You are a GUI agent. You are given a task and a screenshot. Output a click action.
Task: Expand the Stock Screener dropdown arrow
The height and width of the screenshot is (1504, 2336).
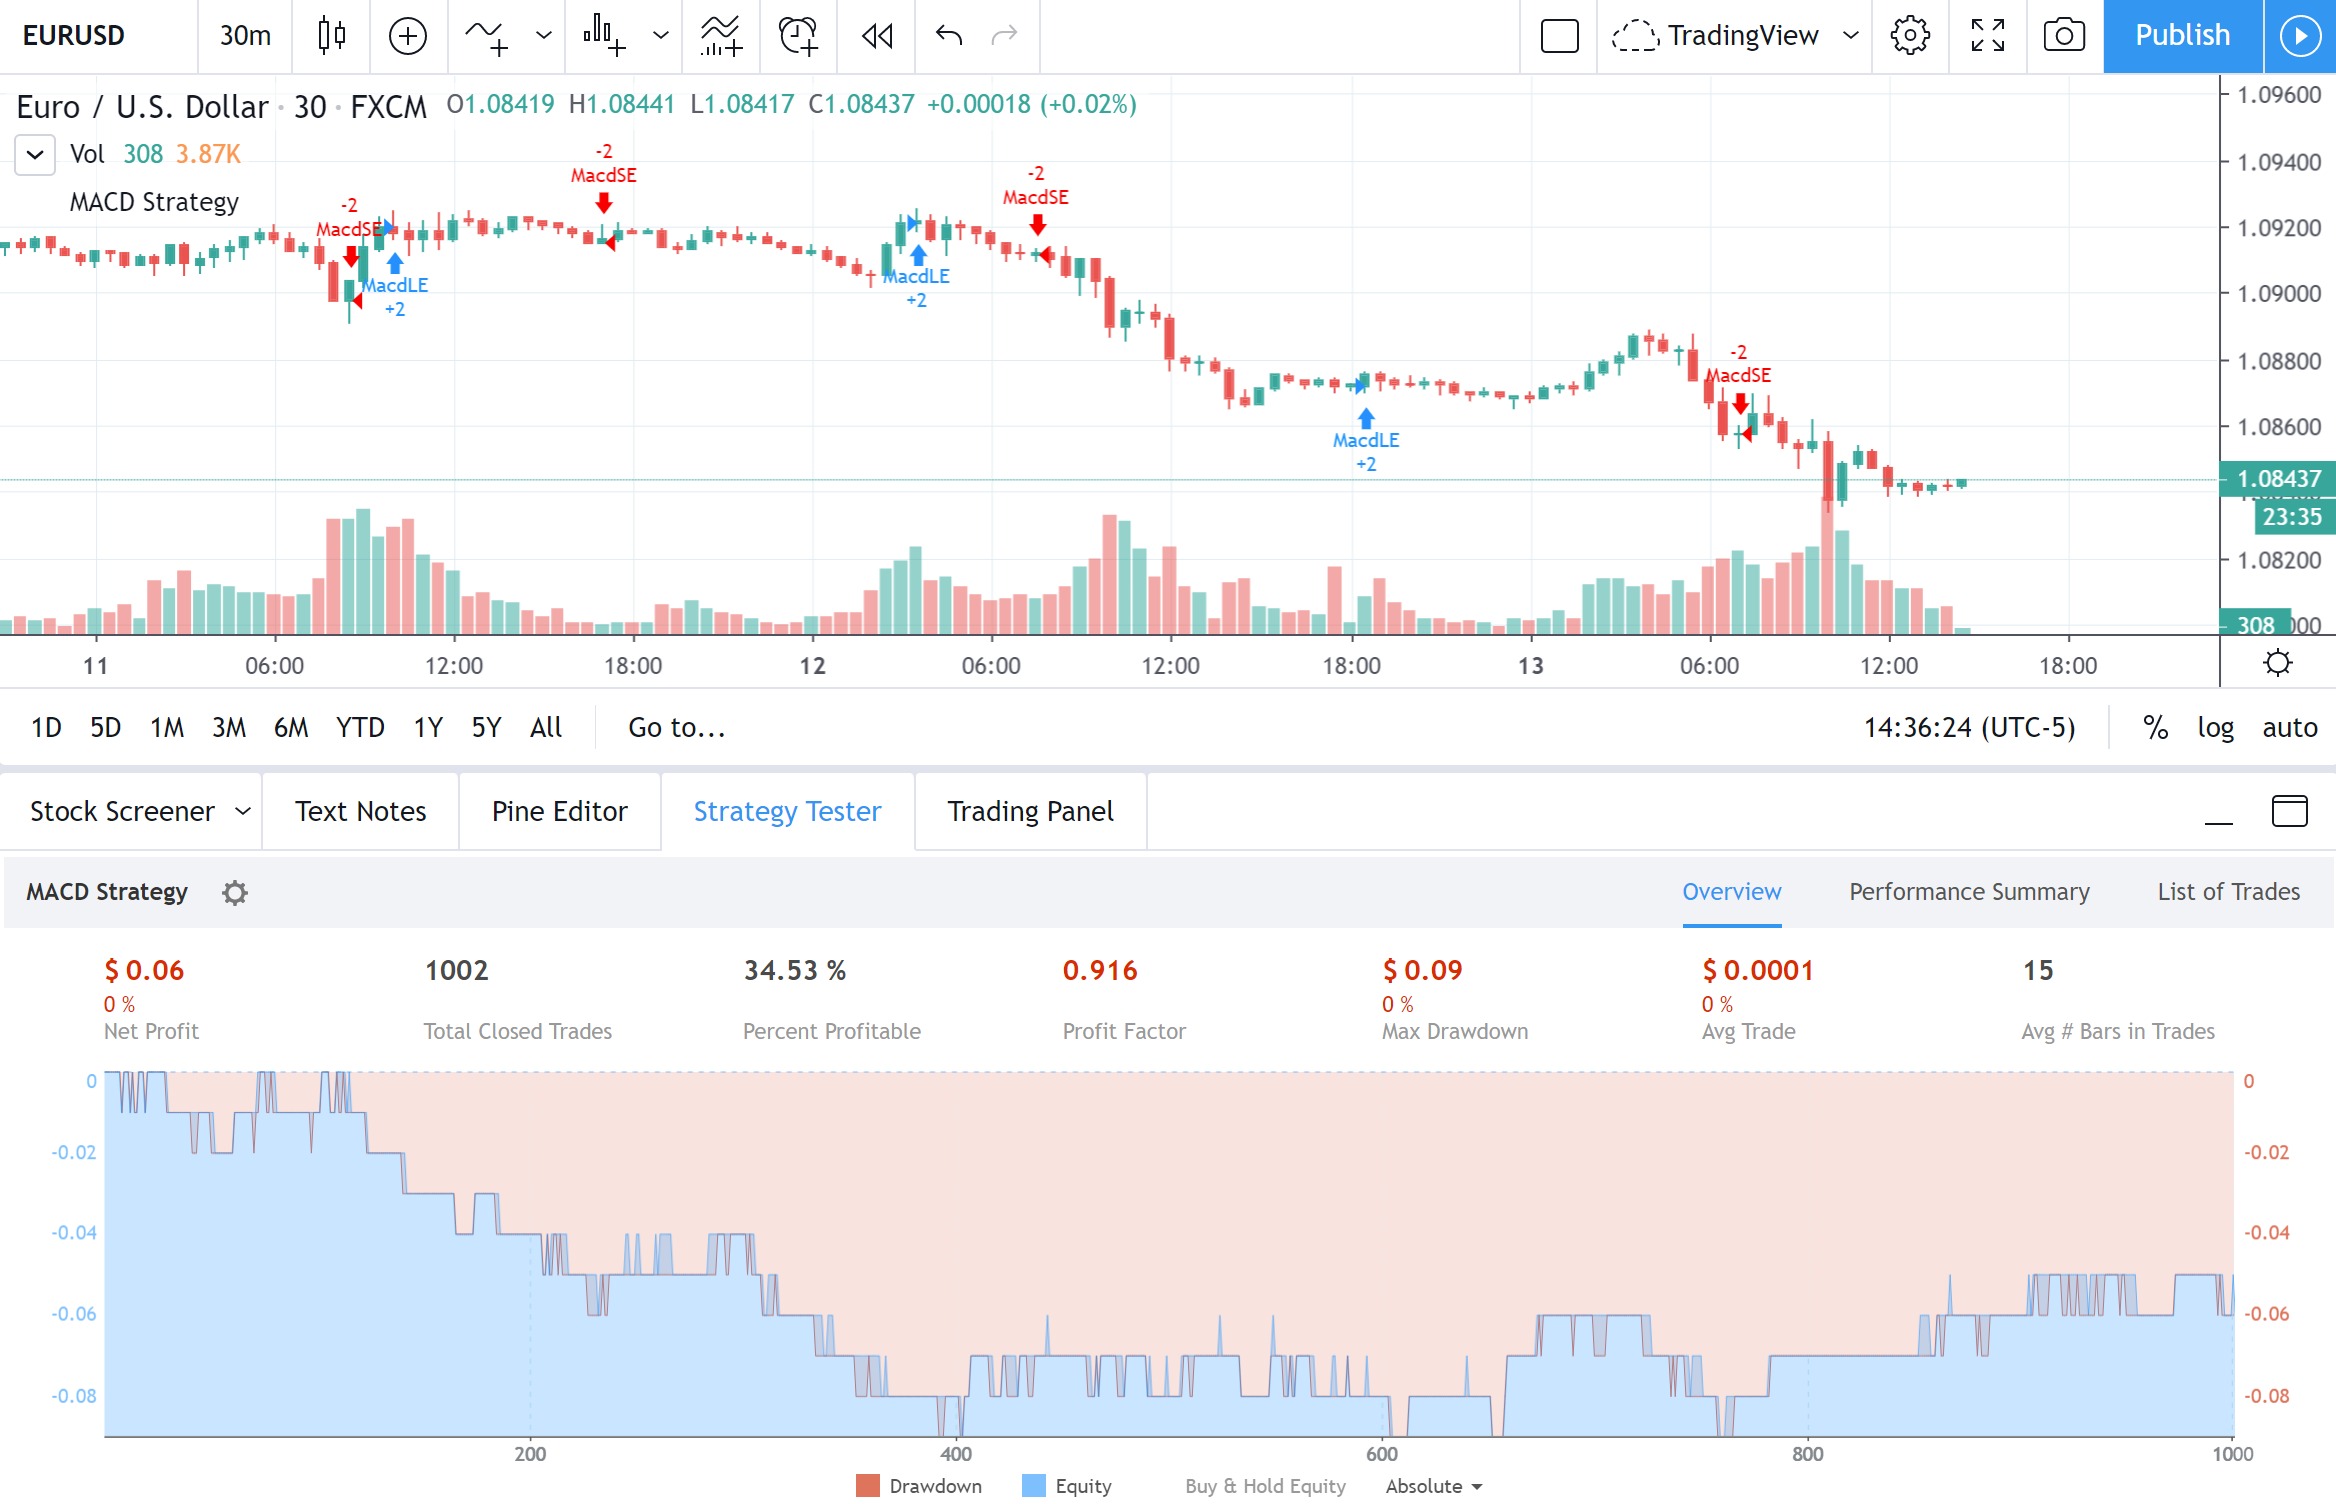click(242, 811)
